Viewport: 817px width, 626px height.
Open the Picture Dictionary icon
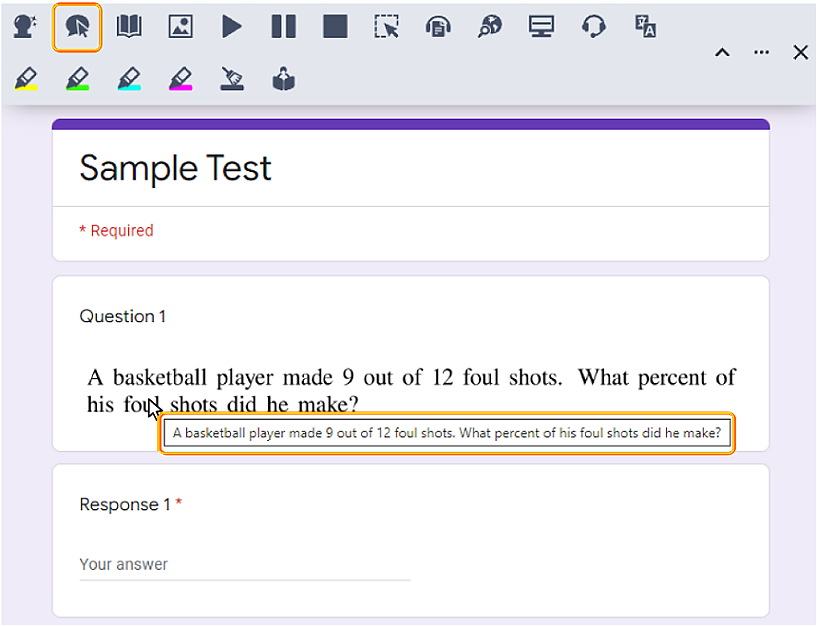click(x=181, y=26)
